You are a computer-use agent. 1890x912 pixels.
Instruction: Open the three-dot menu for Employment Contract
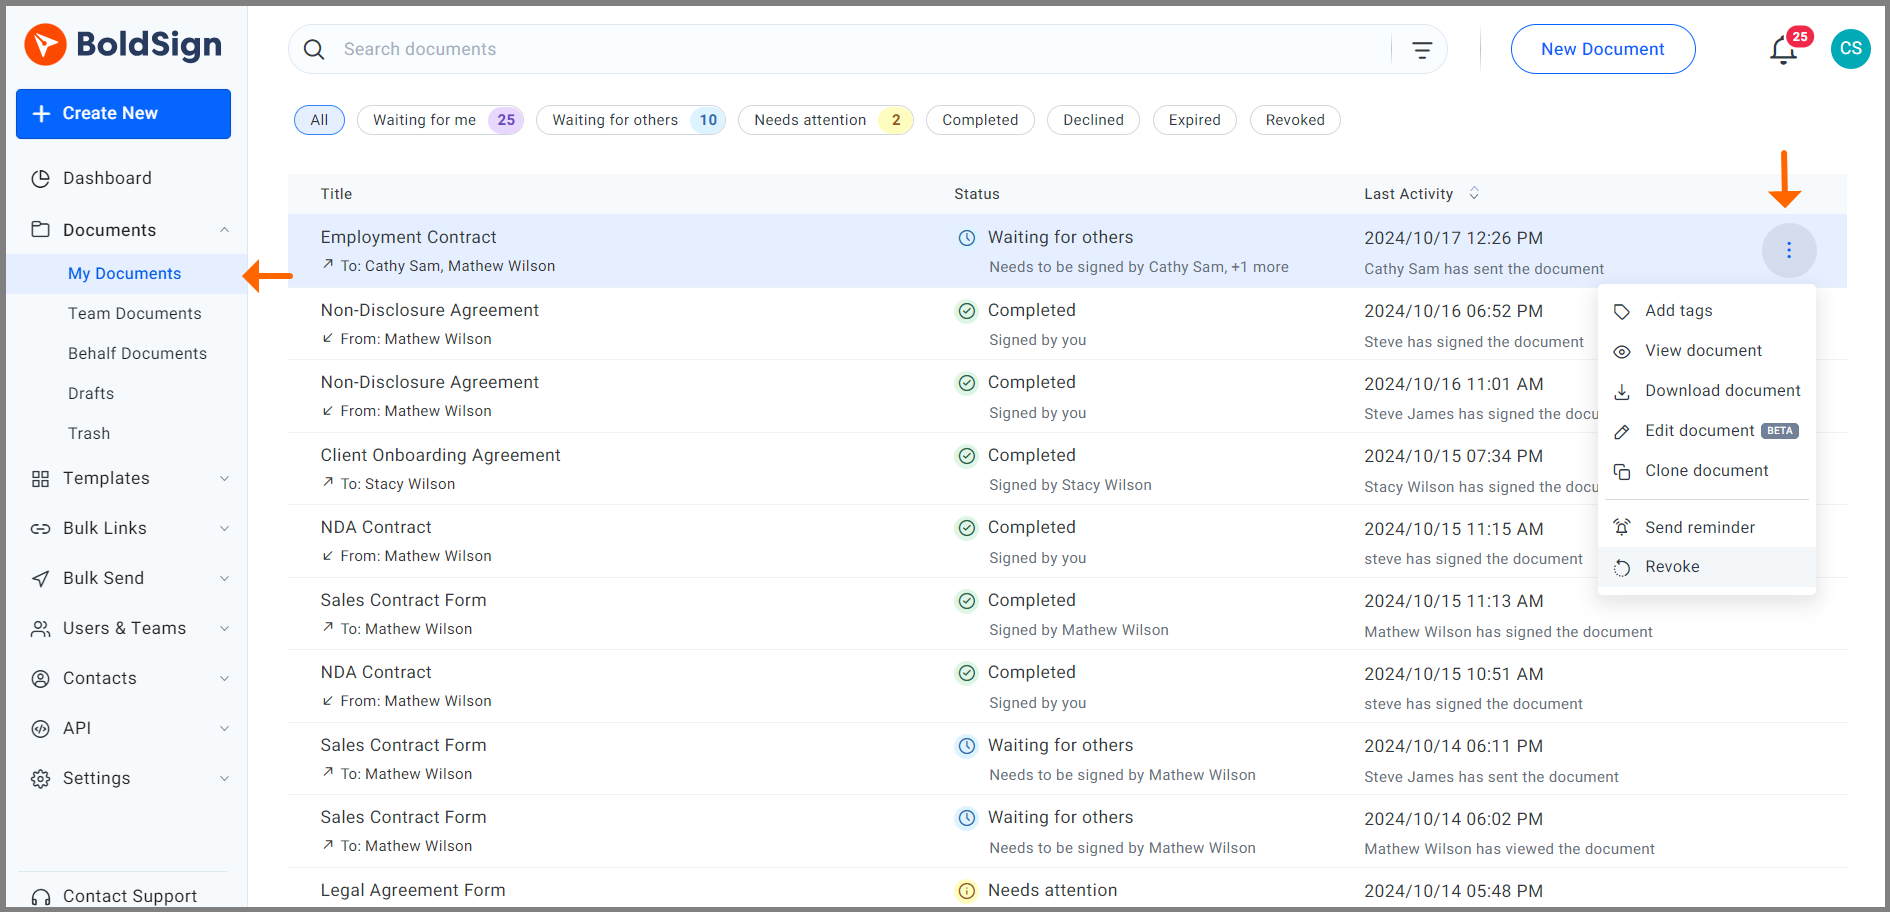tap(1788, 250)
